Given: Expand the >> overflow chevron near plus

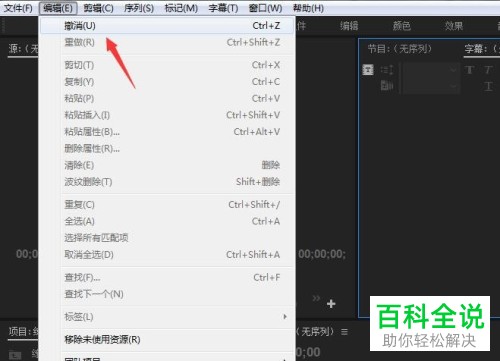Looking at the screenshot, I should 316,298.
